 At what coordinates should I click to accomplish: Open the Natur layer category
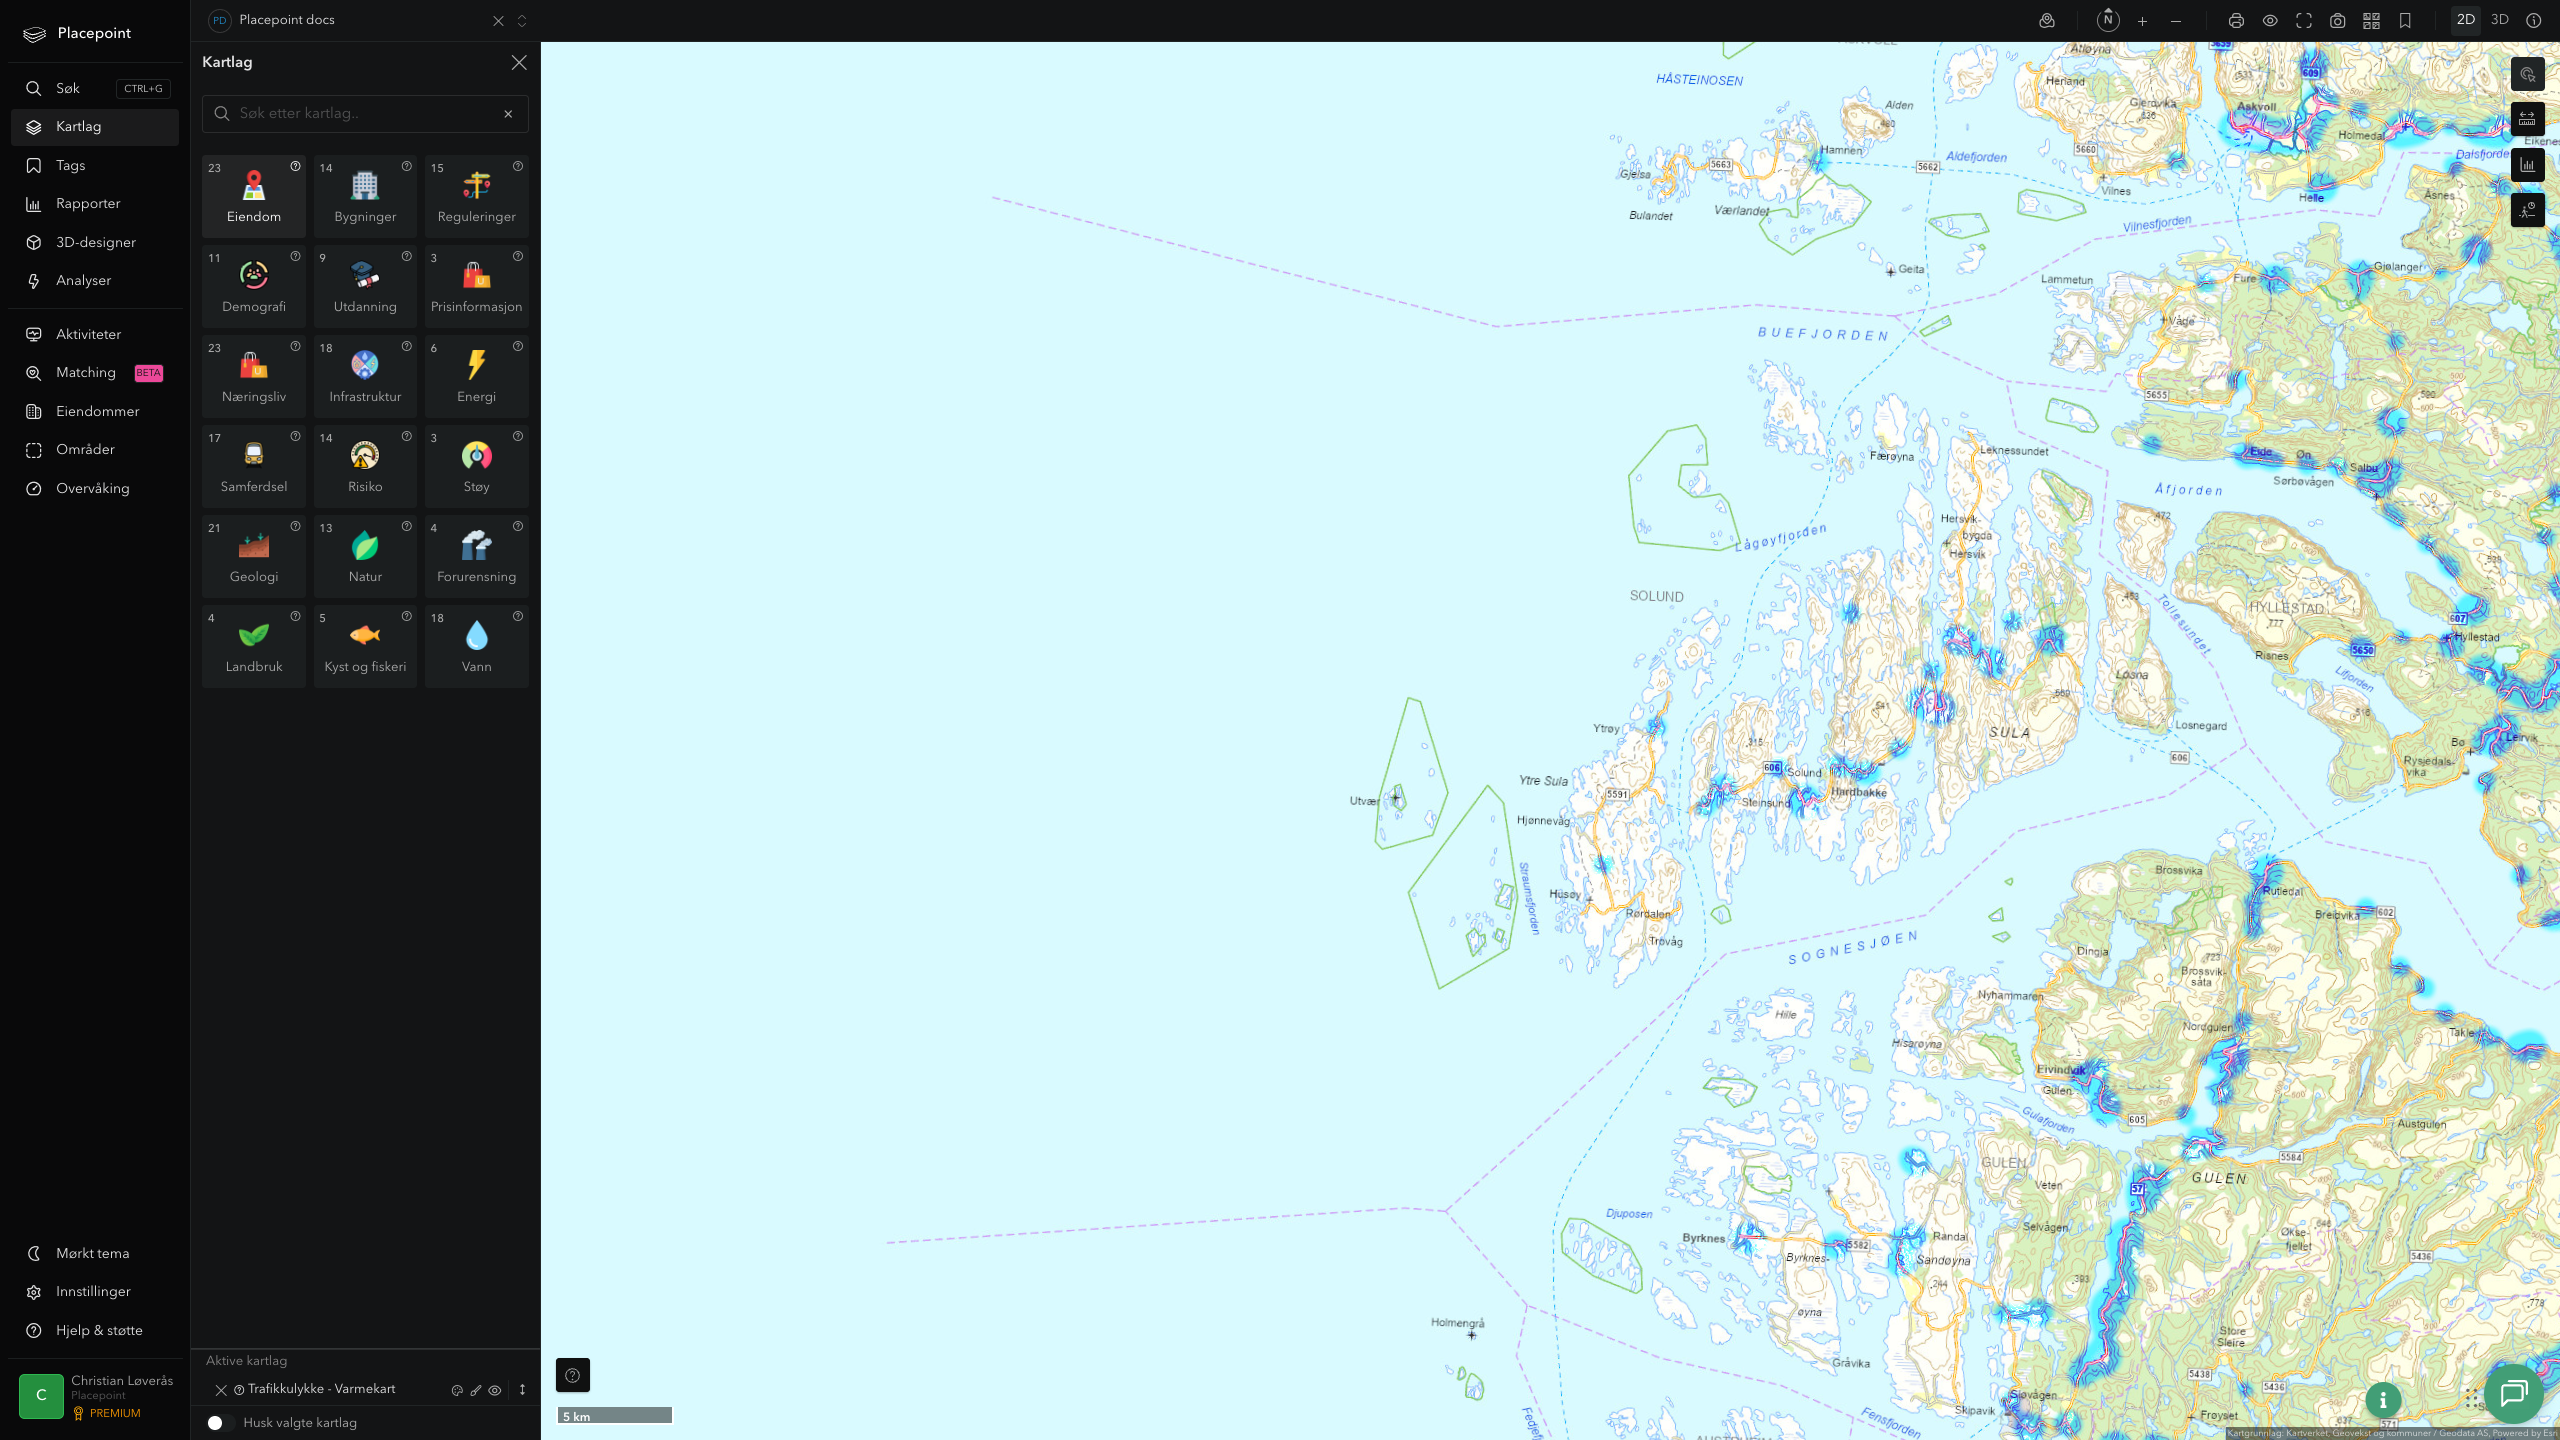point(365,556)
